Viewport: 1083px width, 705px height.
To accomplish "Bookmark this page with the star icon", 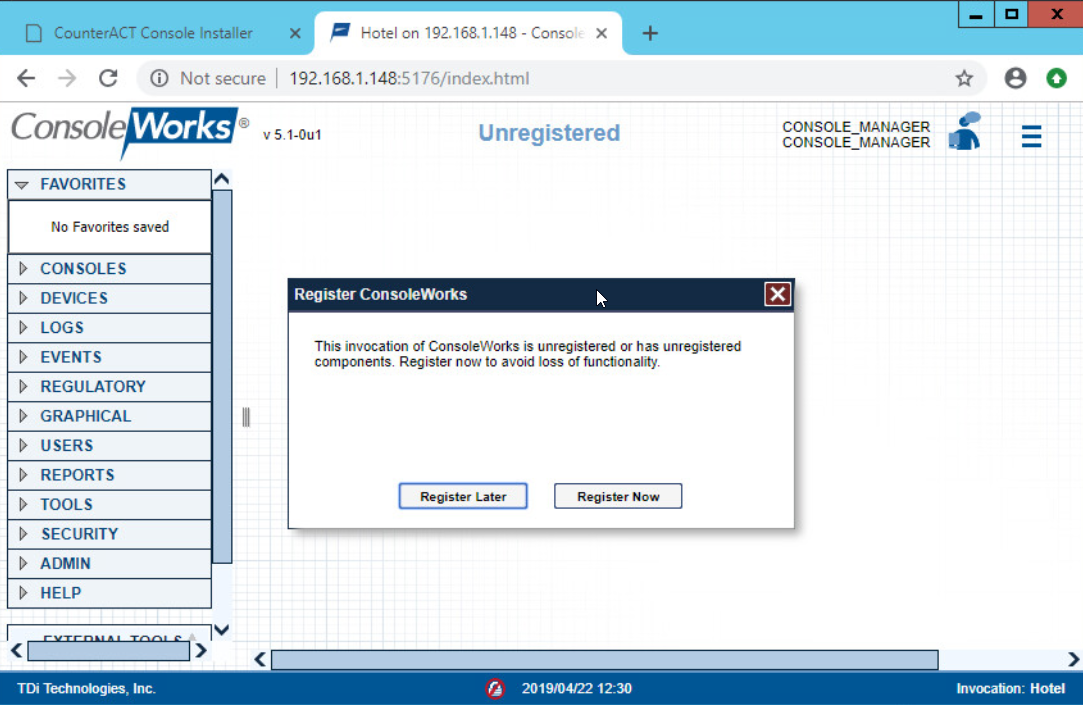I will pyautogui.click(x=964, y=78).
